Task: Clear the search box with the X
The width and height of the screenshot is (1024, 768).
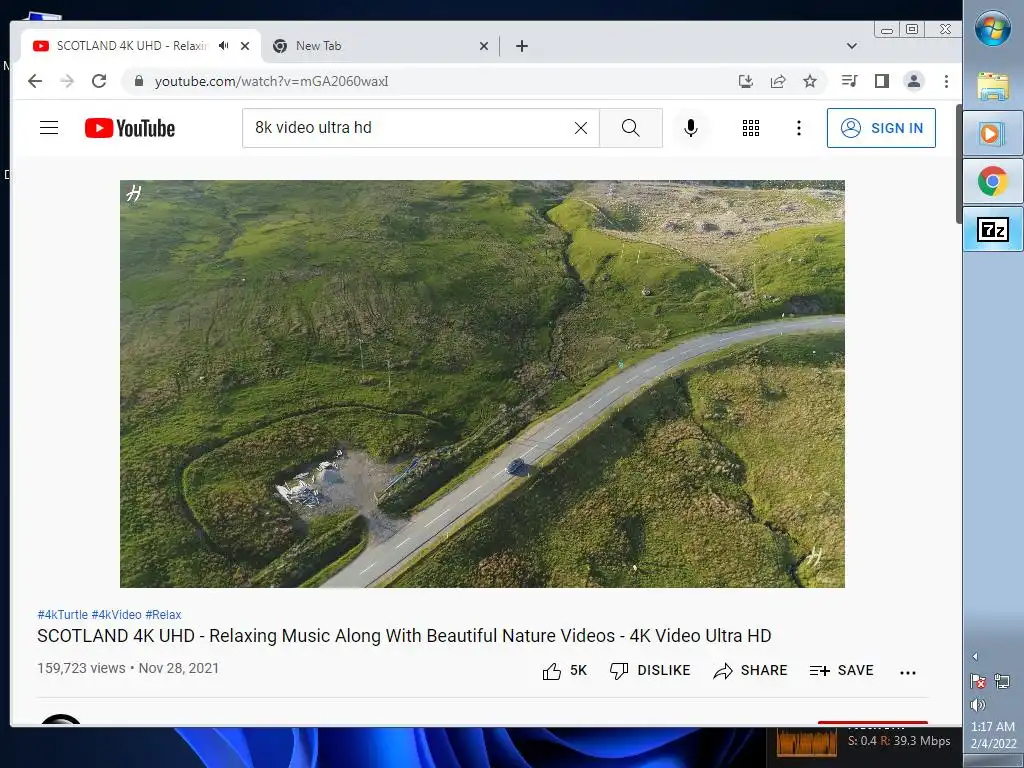Action: tap(581, 128)
